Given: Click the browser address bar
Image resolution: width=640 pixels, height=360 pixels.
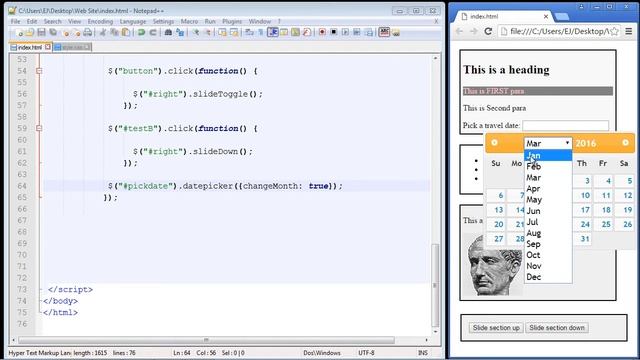Looking at the screenshot, I should 558,31.
